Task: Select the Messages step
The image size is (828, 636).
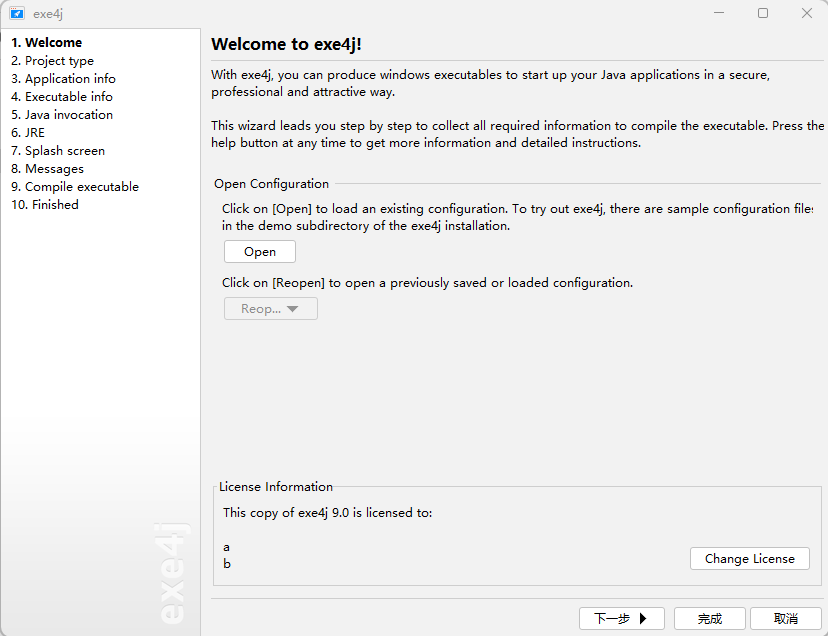Action: [x=48, y=169]
